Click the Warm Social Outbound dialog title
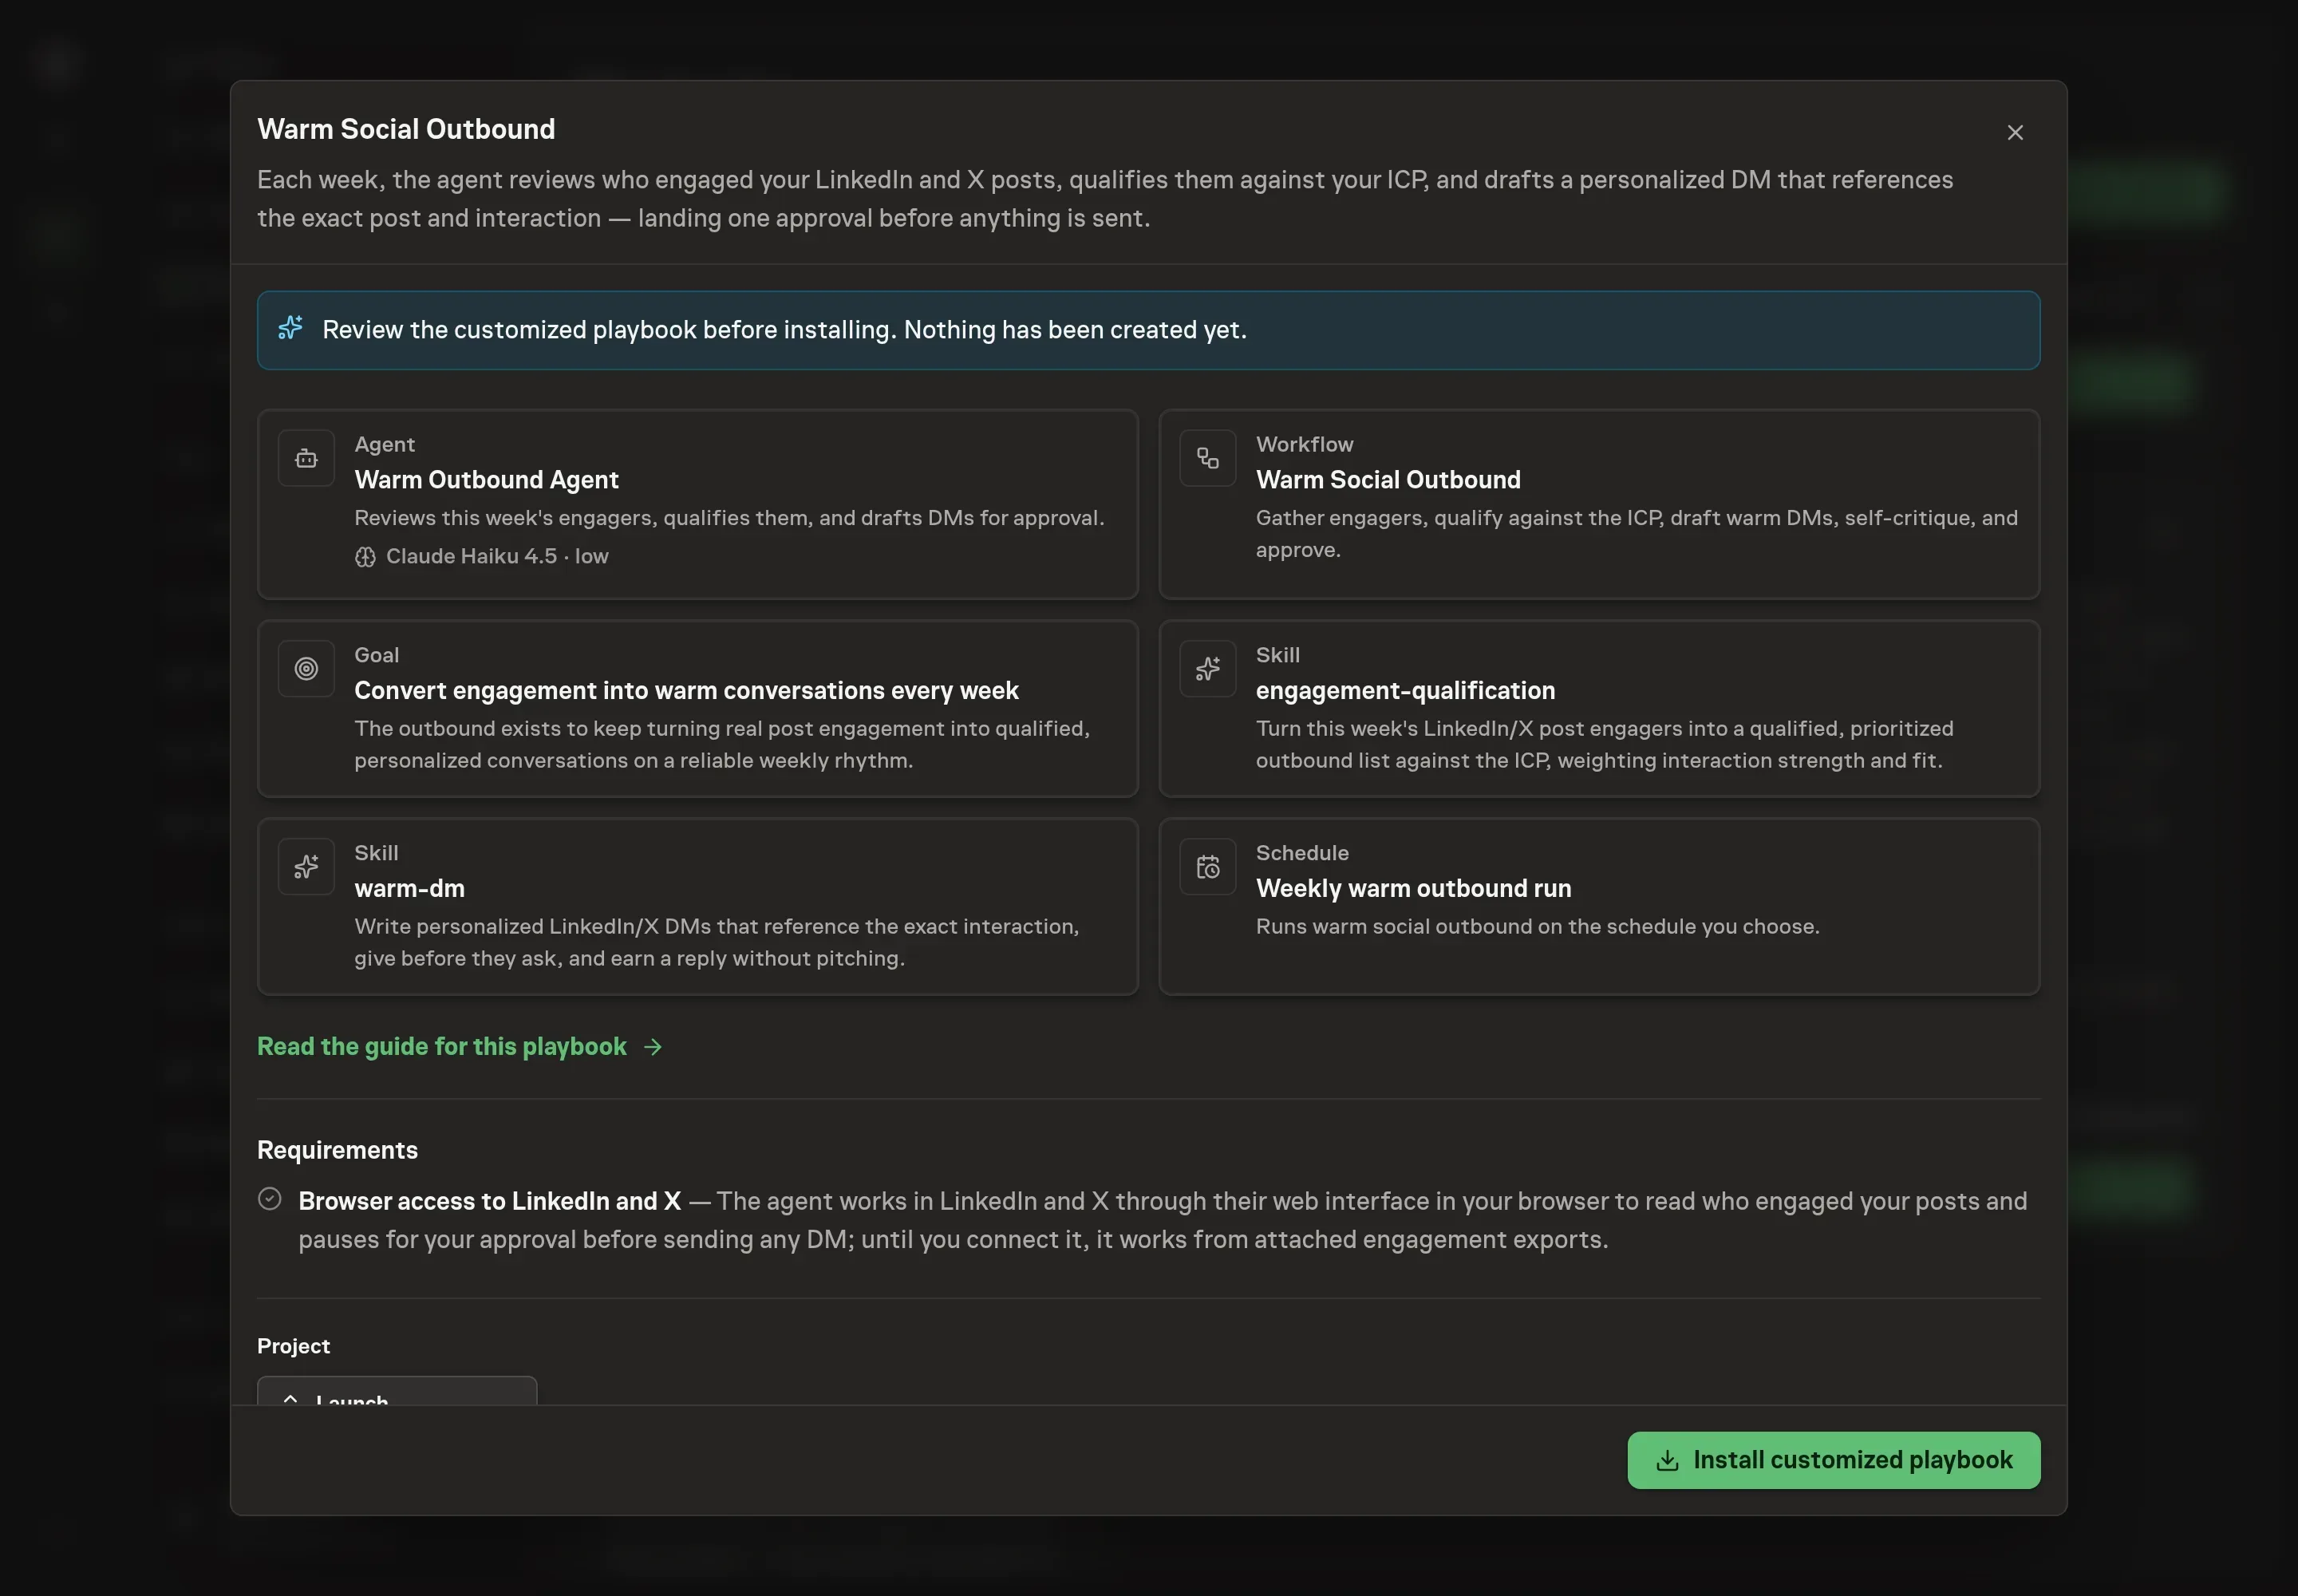The height and width of the screenshot is (1596, 2298). click(x=406, y=129)
